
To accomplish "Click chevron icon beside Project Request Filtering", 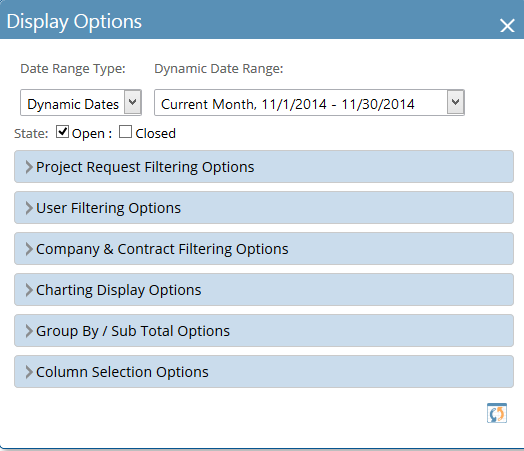I will 29,167.
